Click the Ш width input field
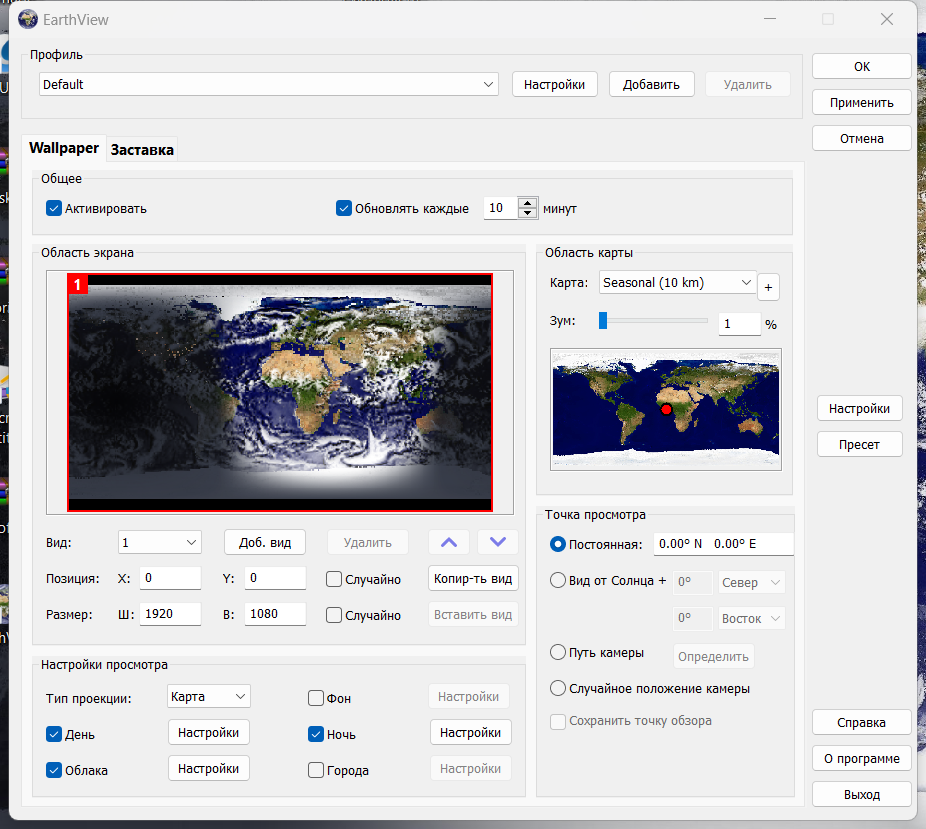 pyautogui.click(x=170, y=615)
